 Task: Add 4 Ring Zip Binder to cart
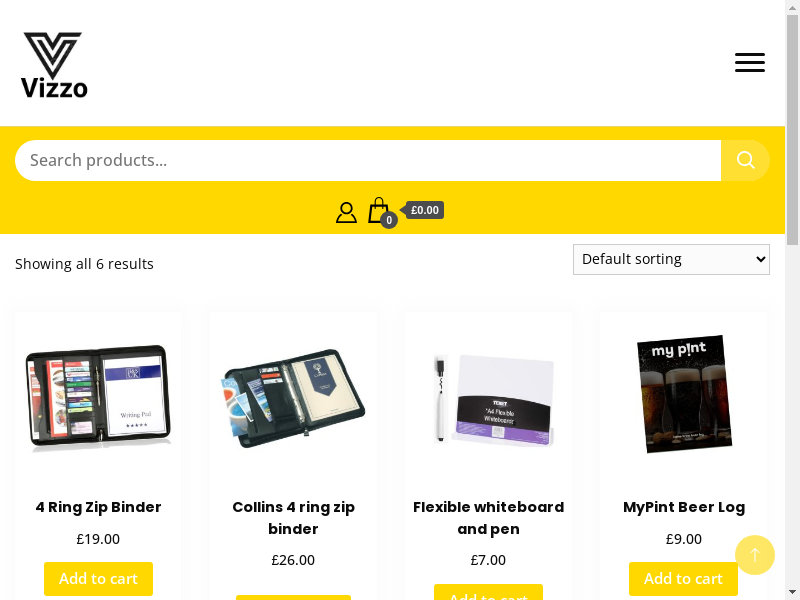tap(98, 579)
